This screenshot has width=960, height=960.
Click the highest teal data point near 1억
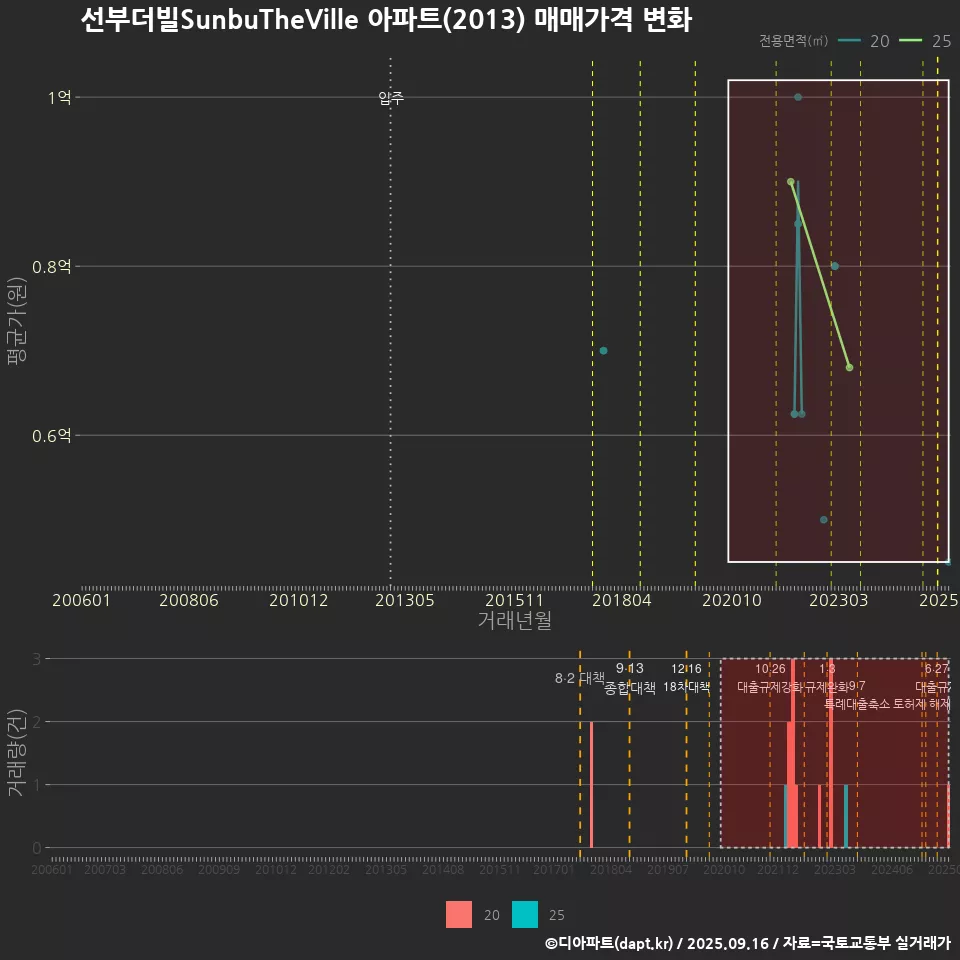click(798, 97)
